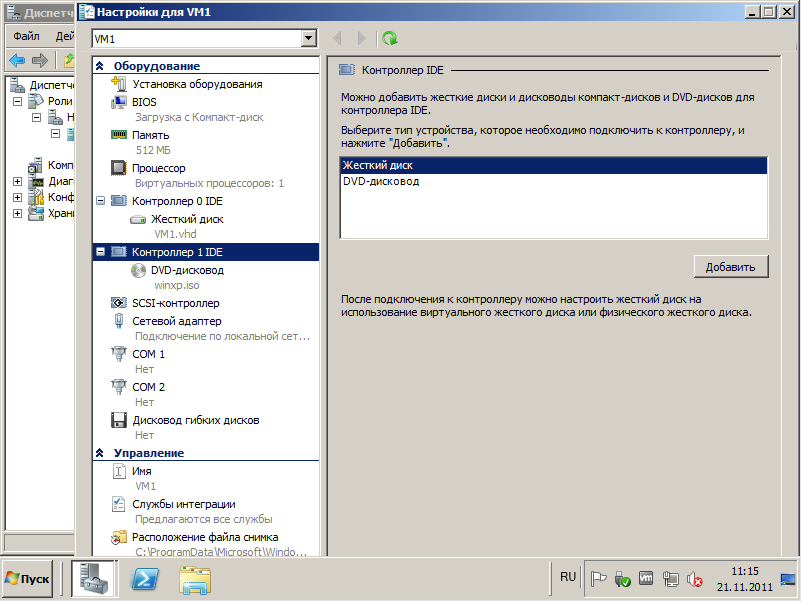The height and width of the screenshot is (602, 802).
Task: Click the Integration Services icon
Action: coord(119,504)
